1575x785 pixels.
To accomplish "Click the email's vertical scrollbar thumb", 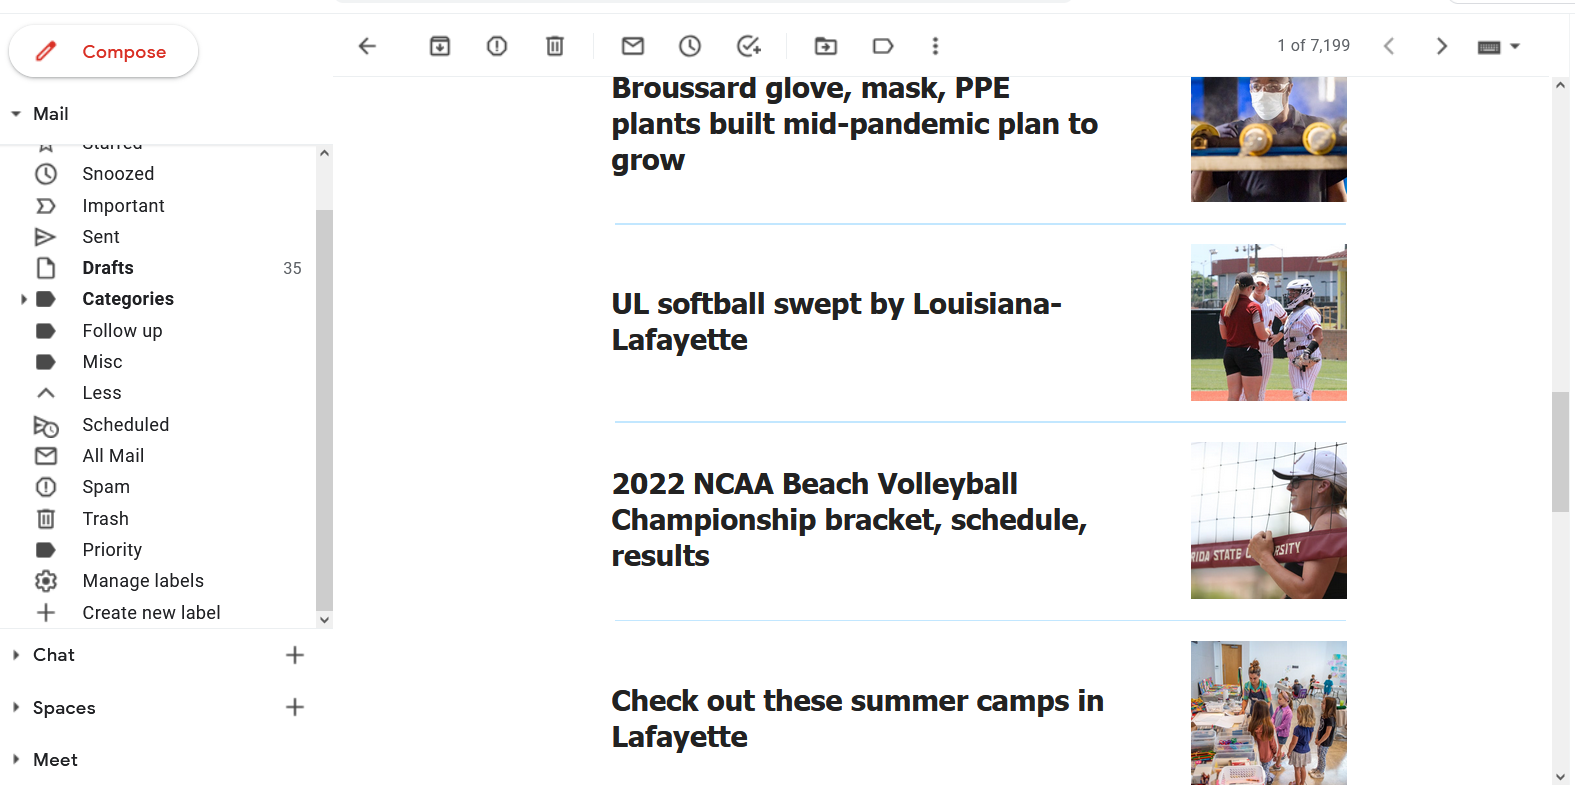I will pyautogui.click(x=1560, y=451).
